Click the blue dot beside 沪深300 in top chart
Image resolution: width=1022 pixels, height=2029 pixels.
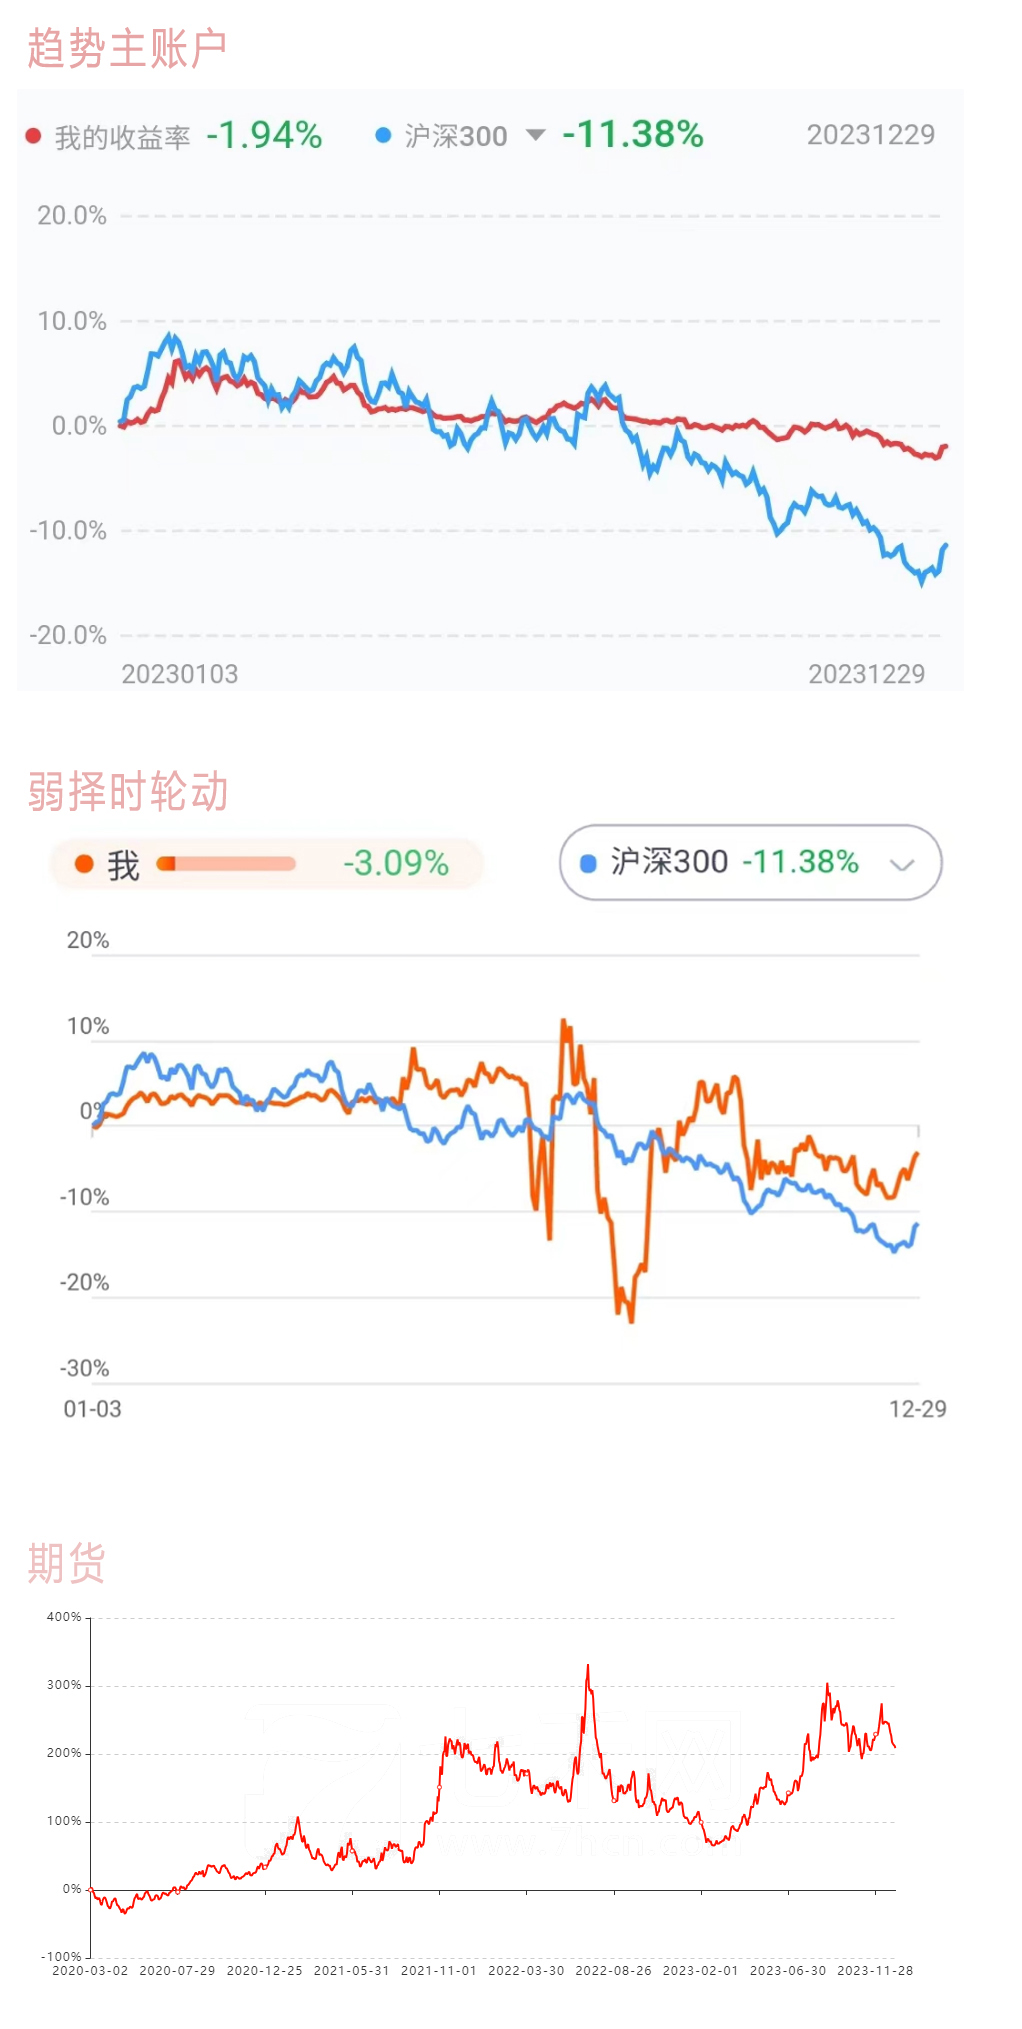click(x=383, y=135)
